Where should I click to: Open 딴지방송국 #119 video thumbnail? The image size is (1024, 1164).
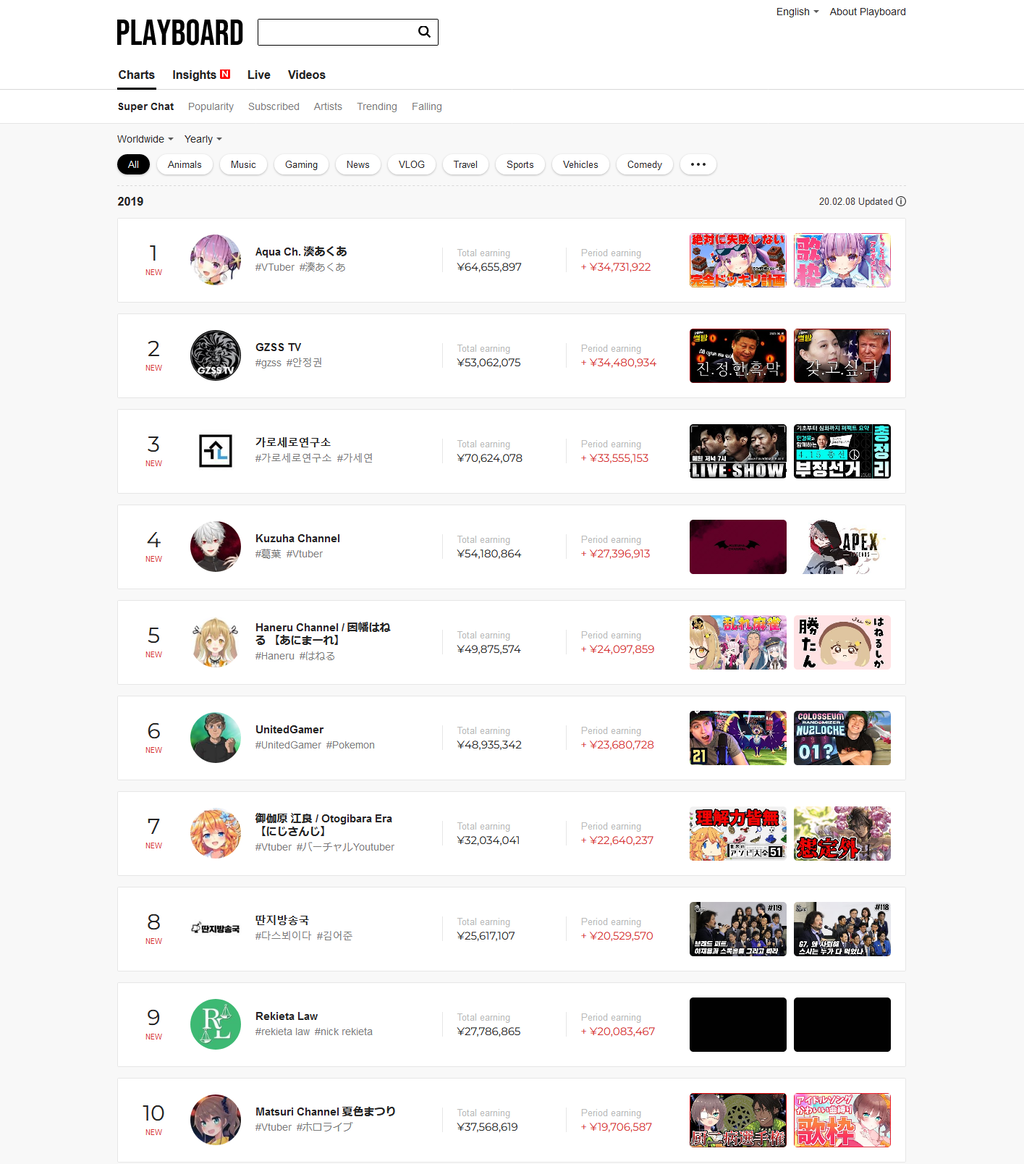click(x=738, y=929)
